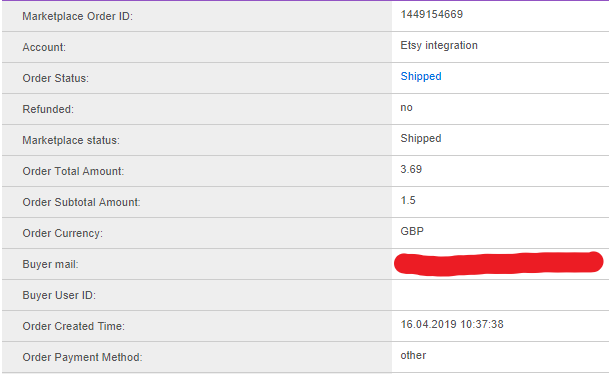609x374 pixels.
Task: Select the Marketplace status Shipped text
Action: 421,139
